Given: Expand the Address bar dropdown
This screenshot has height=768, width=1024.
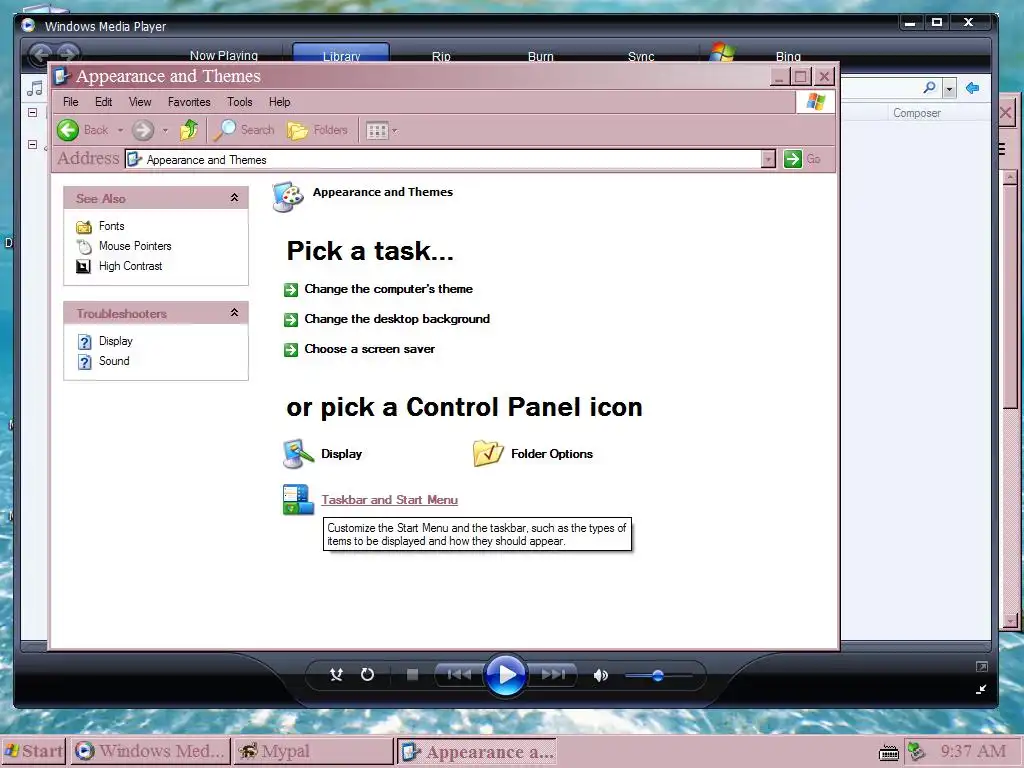Looking at the screenshot, I should [769, 159].
